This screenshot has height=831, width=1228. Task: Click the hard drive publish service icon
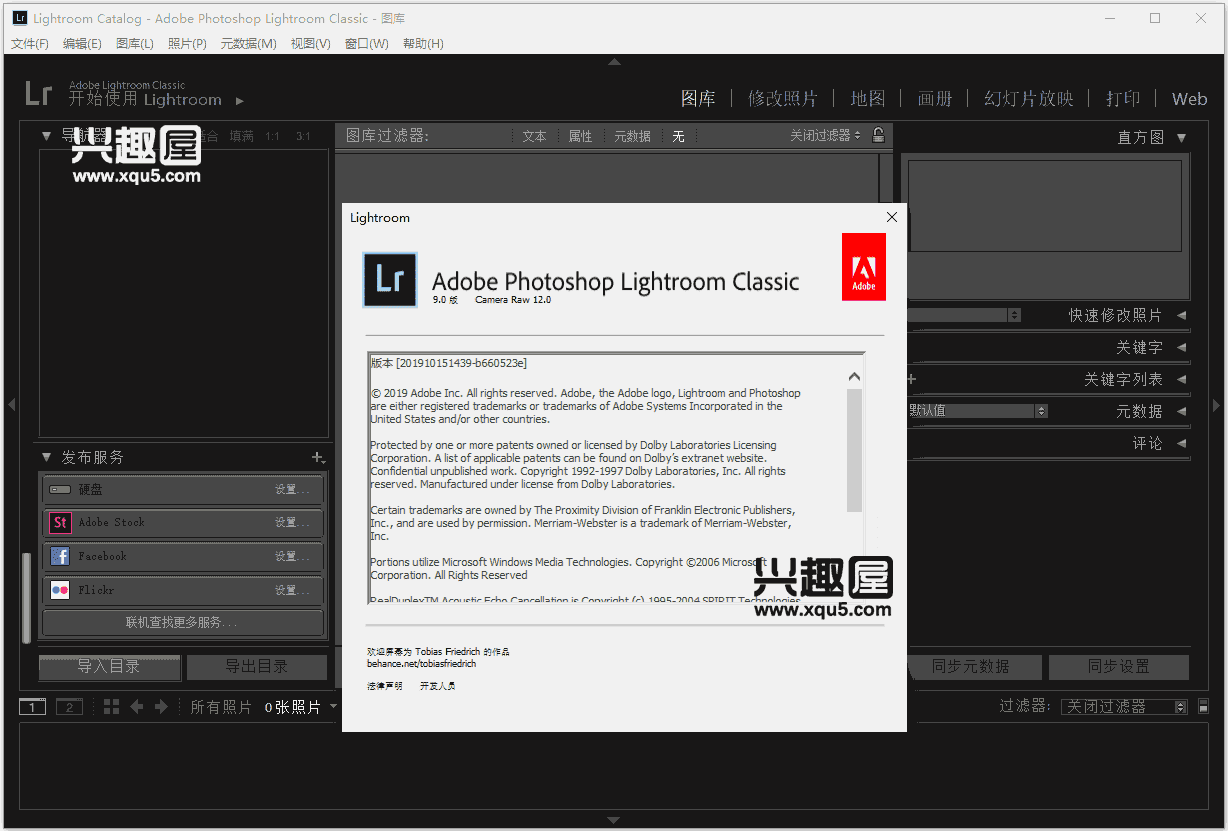pyautogui.click(x=60, y=489)
